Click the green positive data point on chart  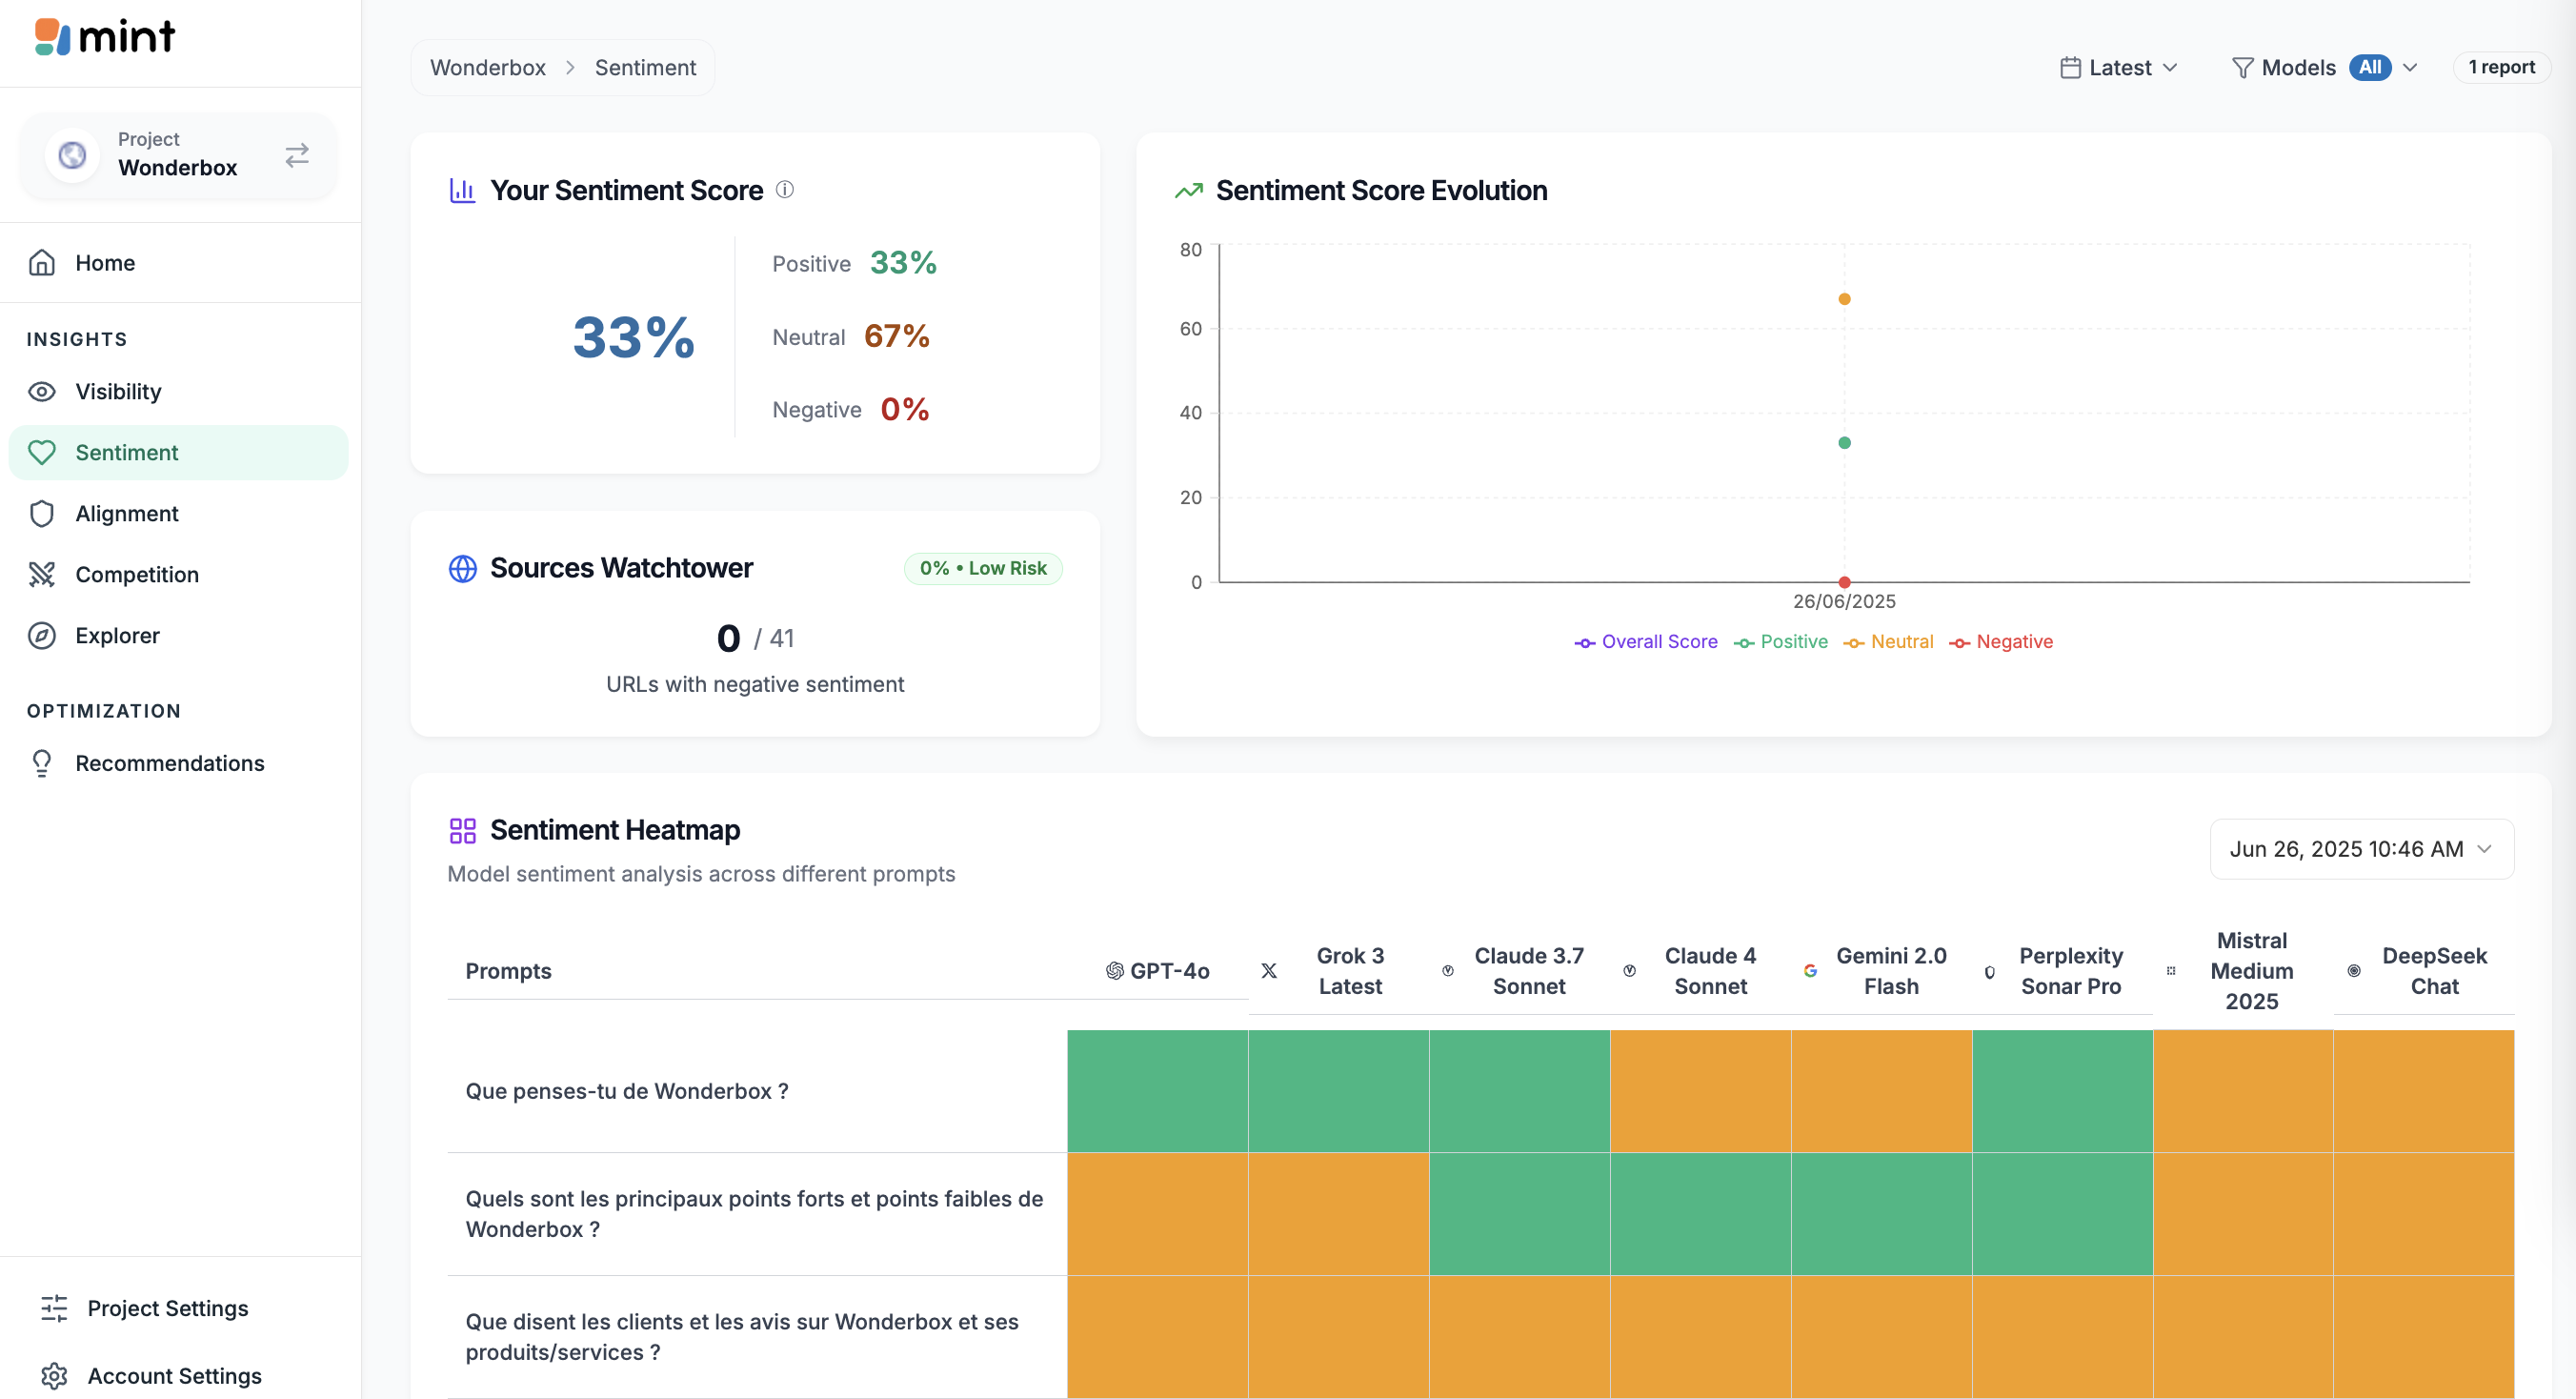(1844, 443)
